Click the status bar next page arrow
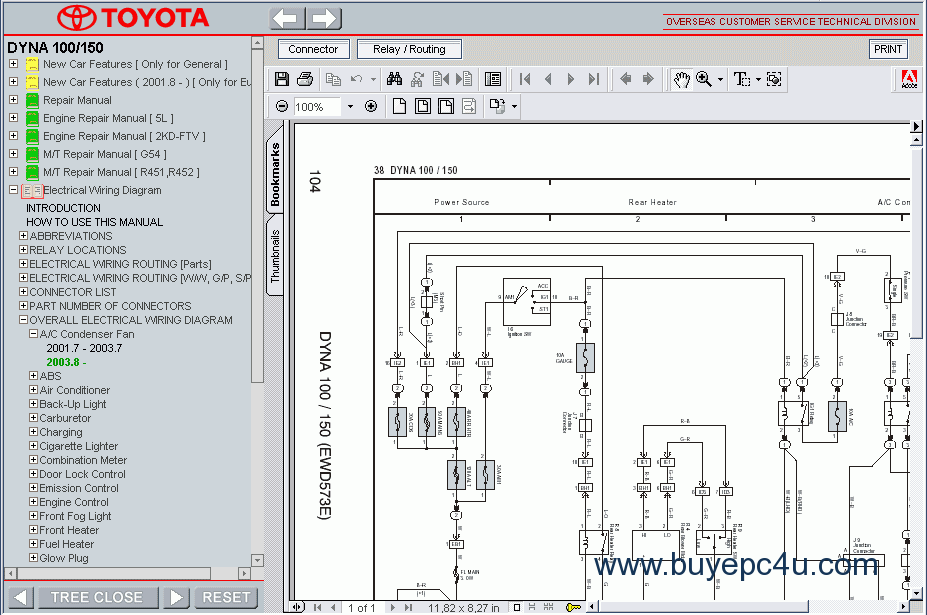The height and width of the screenshot is (615, 927). [x=392, y=607]
